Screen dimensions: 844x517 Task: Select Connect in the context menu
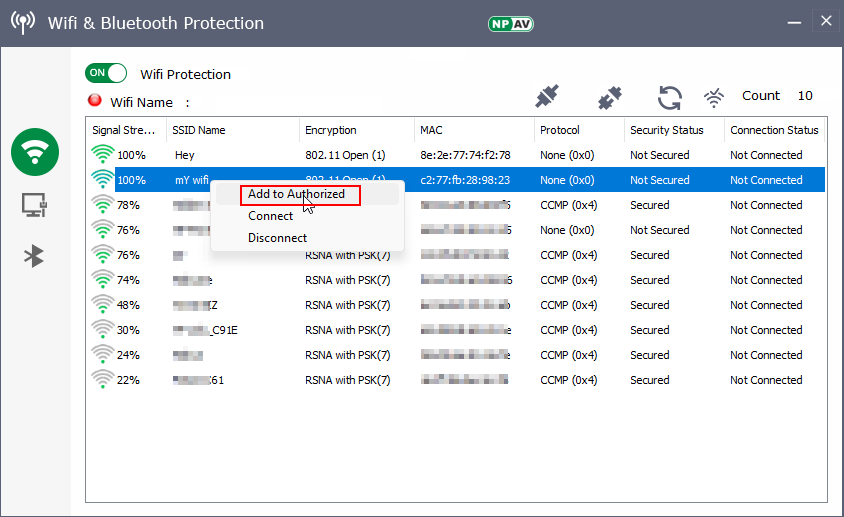coord(271,216)
